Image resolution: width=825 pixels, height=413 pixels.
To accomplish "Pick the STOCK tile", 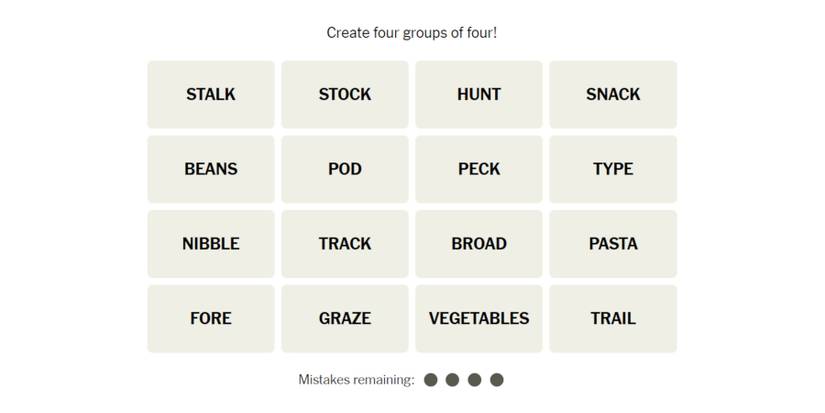I will [345, 94].
